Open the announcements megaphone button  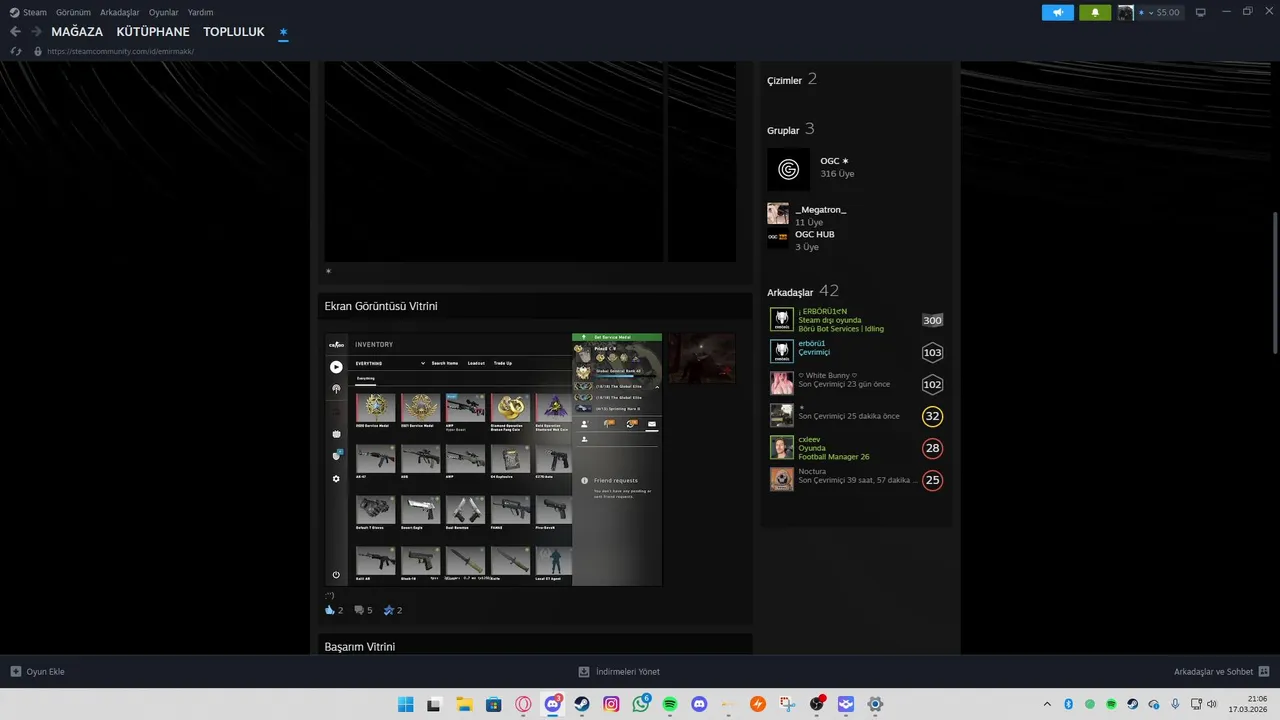(1057, 12)
